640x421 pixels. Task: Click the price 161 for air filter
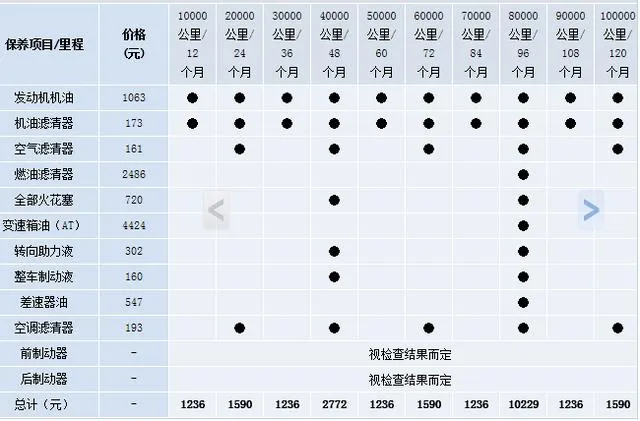134,149
